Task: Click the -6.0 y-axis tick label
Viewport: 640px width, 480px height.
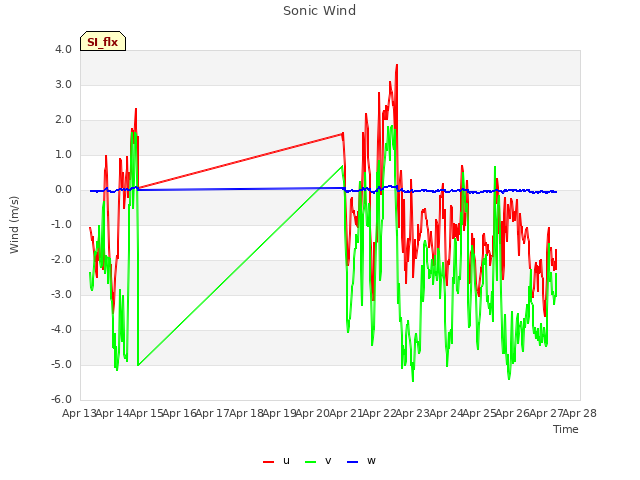Action: [61, 400]
